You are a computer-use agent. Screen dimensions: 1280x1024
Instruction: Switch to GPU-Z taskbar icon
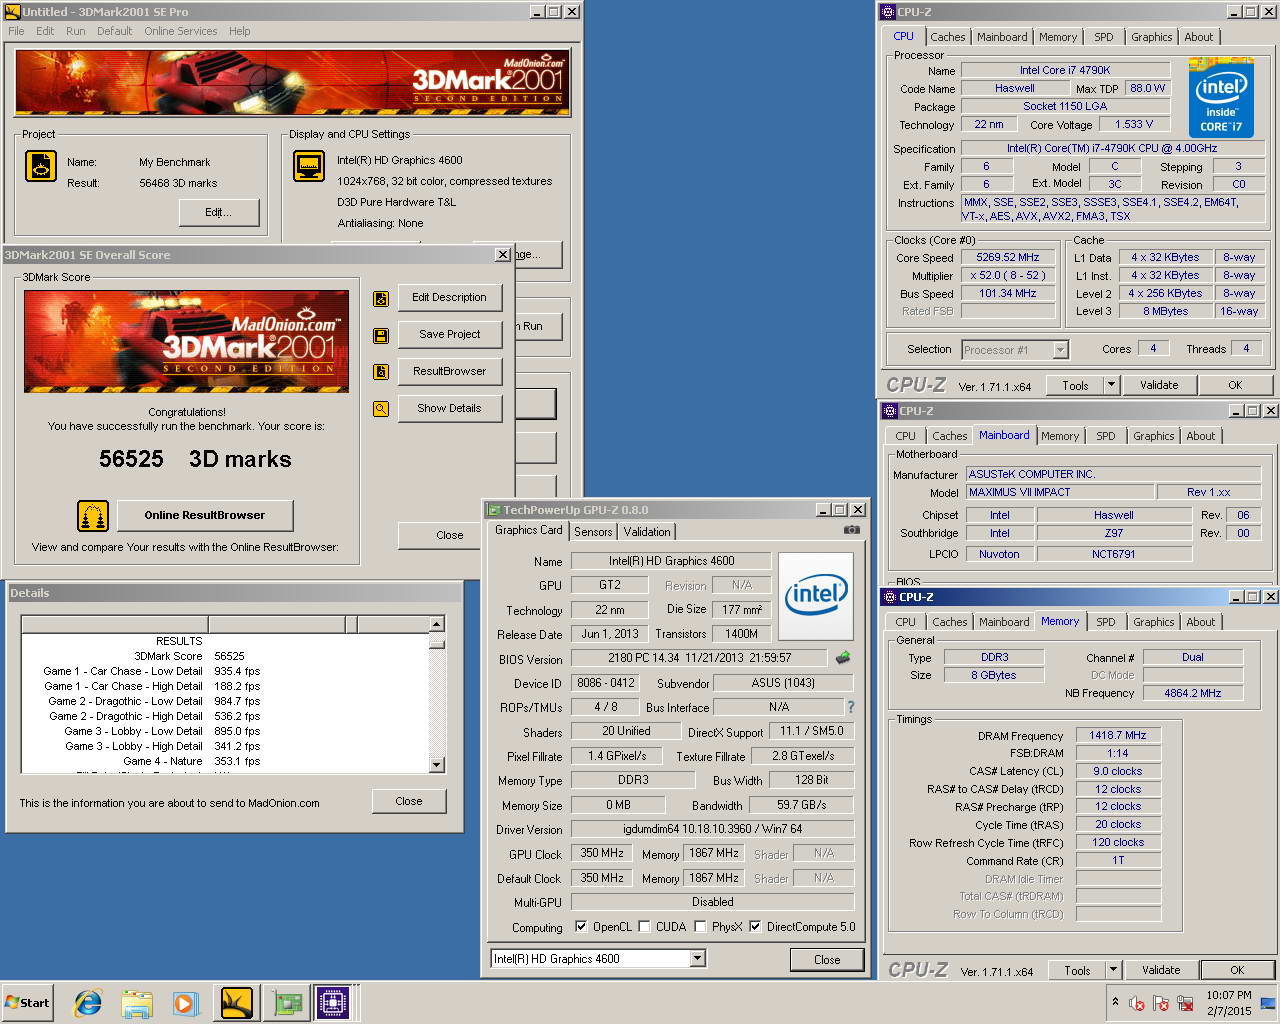click(288, 1003)
